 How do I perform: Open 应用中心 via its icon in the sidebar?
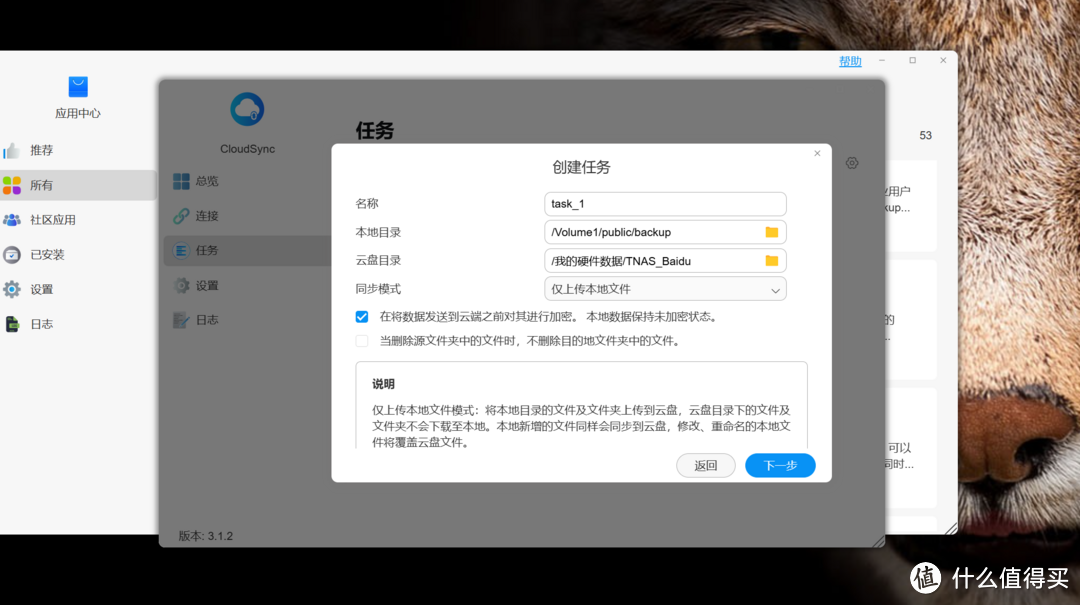(x=77, y=88)
